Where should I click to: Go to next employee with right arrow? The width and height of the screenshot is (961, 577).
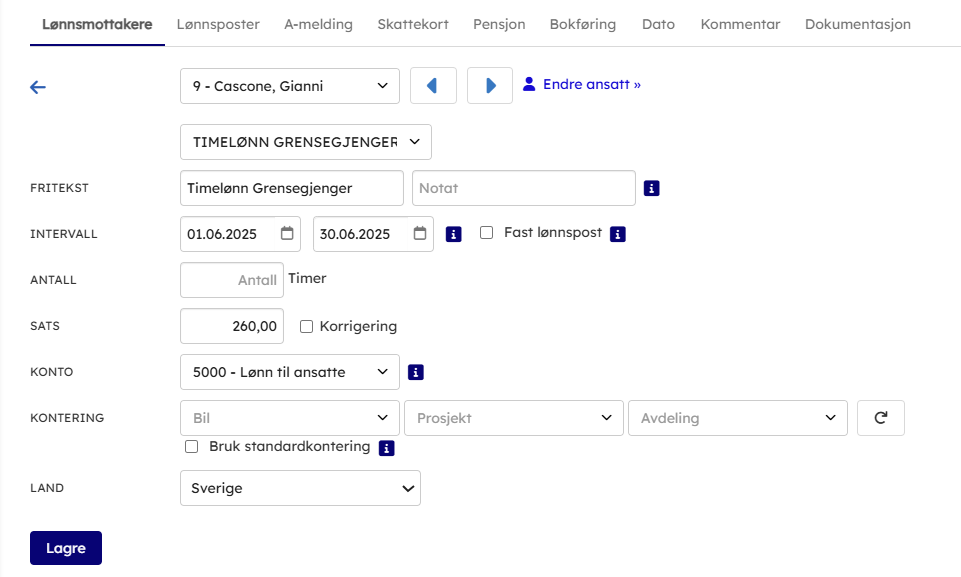(490, 86)
